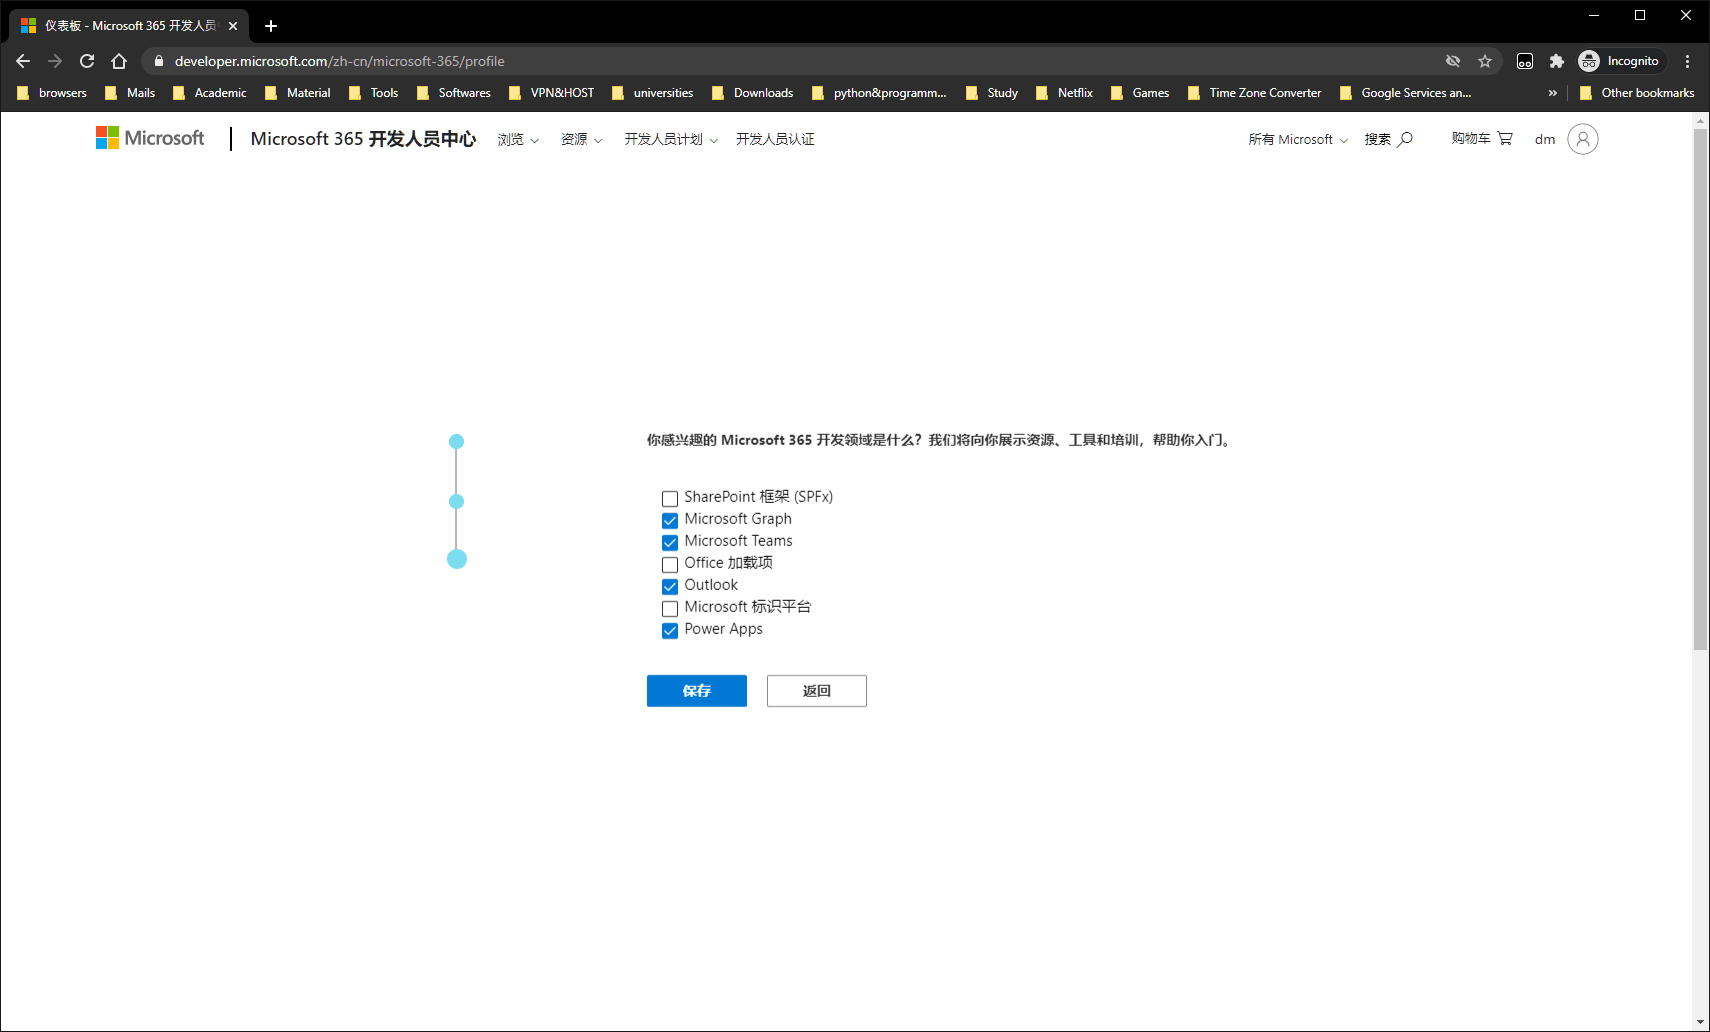The image size is (1710, 1032).
Task: Click the reader extension icon in toolbar
Action: tap(1525, 61)
